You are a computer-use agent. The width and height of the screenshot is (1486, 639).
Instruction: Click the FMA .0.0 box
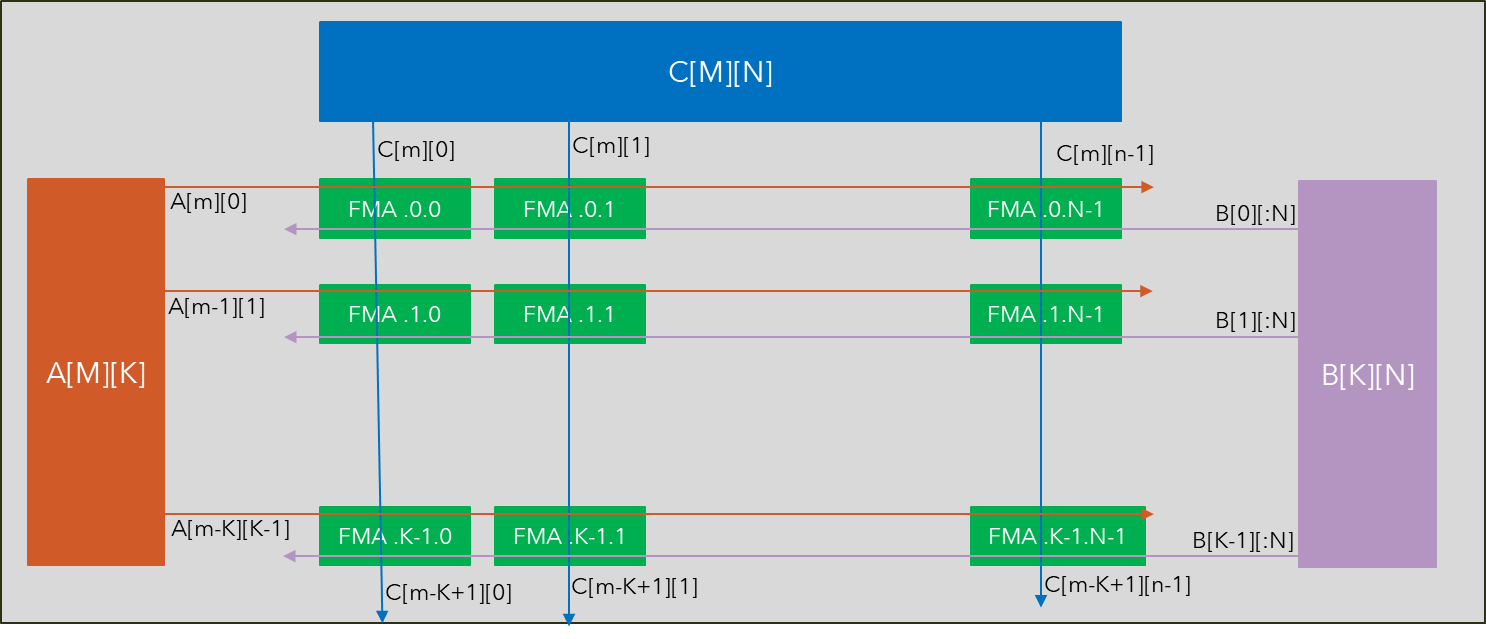(x=395, y=209)
